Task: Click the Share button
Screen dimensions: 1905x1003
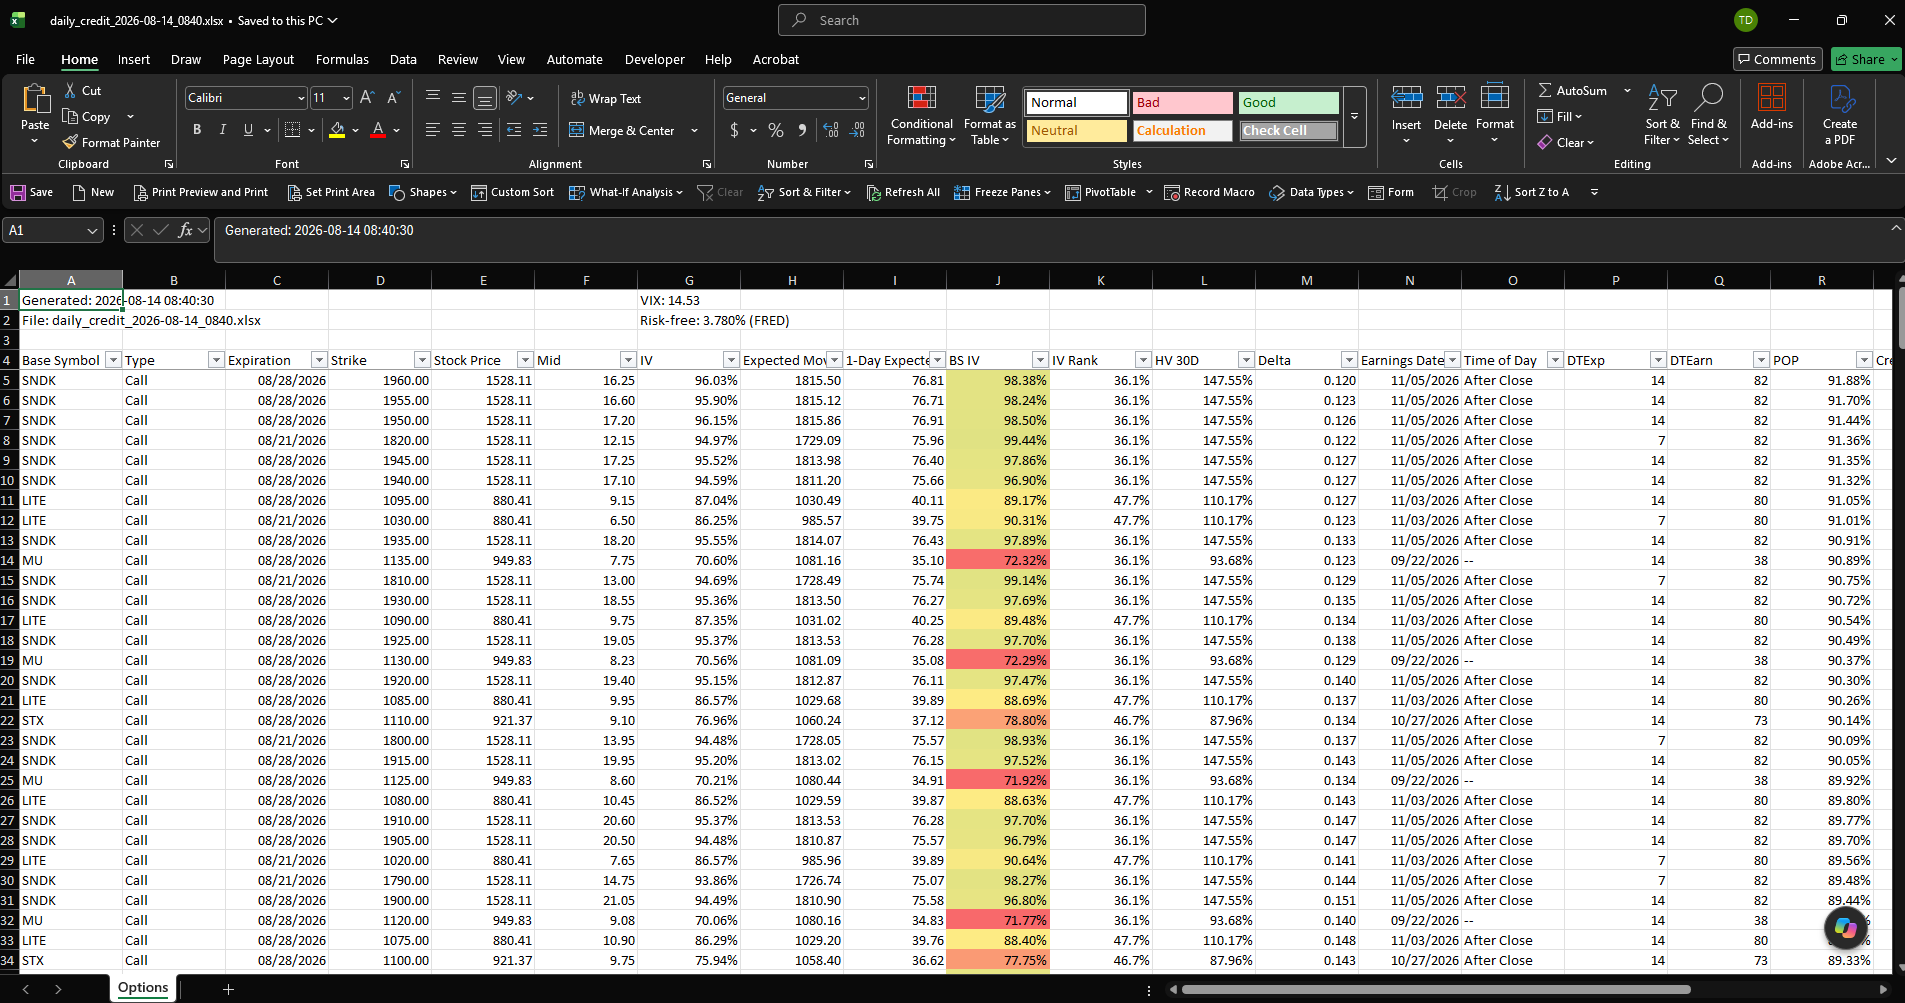Action: click(1866, 60)
